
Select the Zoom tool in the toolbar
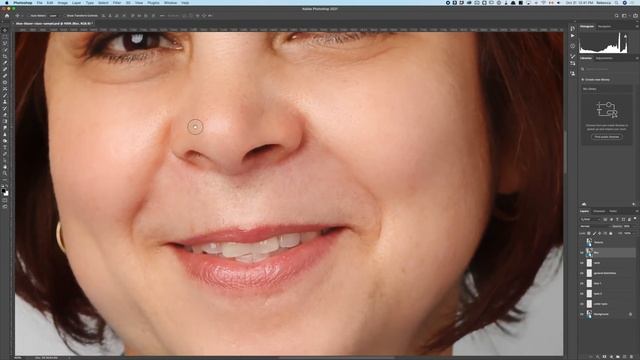coord(5,173)
